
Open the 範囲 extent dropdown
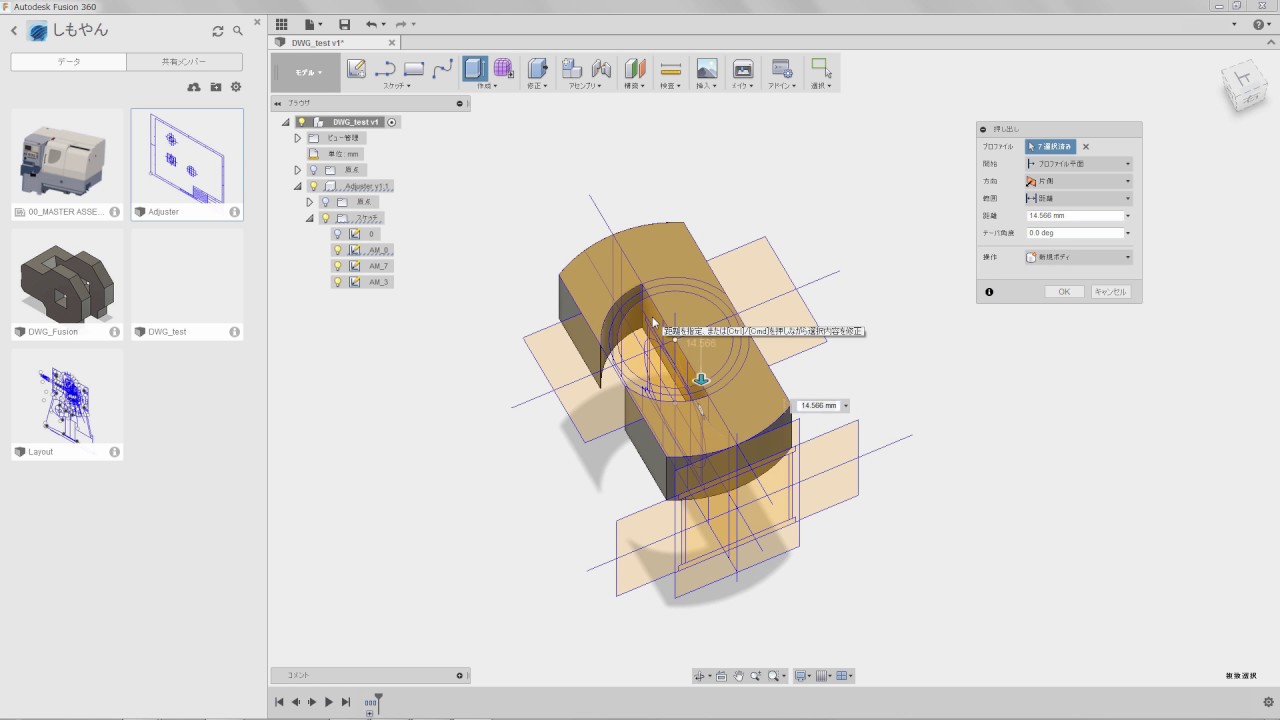pyautogui.click(x=1078, y=198)
